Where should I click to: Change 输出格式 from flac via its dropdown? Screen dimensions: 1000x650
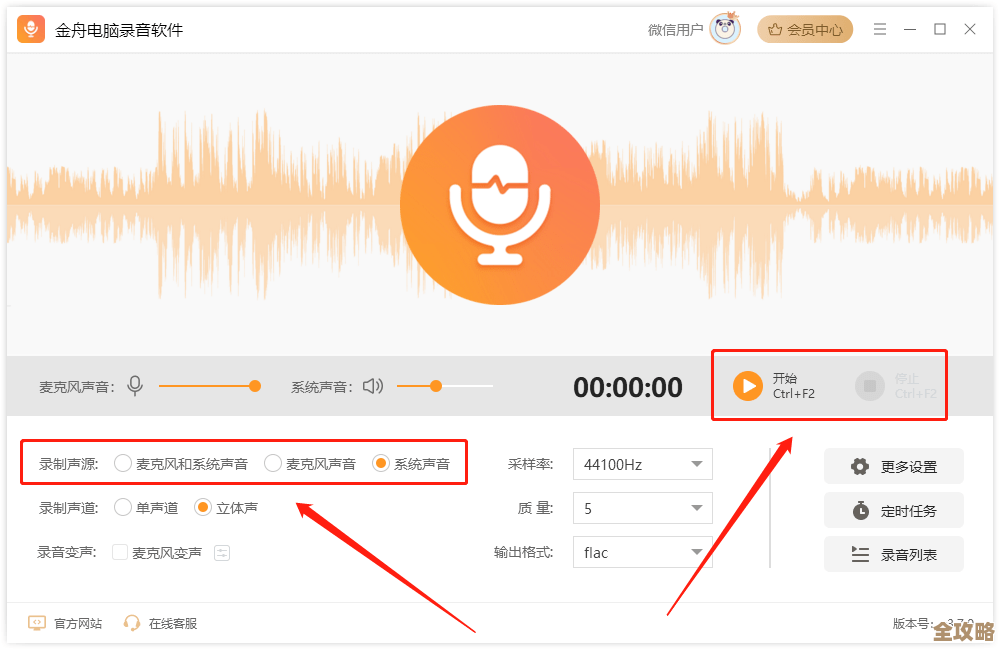click(641, 552)
